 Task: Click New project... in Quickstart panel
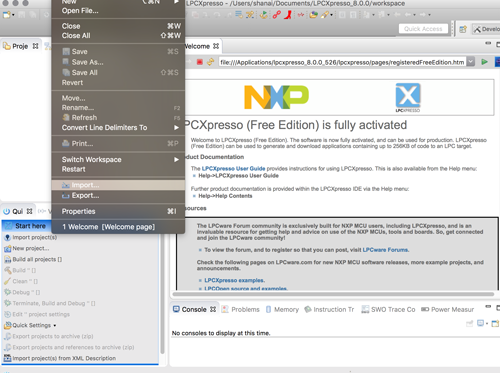pyautogui.click(x=31, y=248)
